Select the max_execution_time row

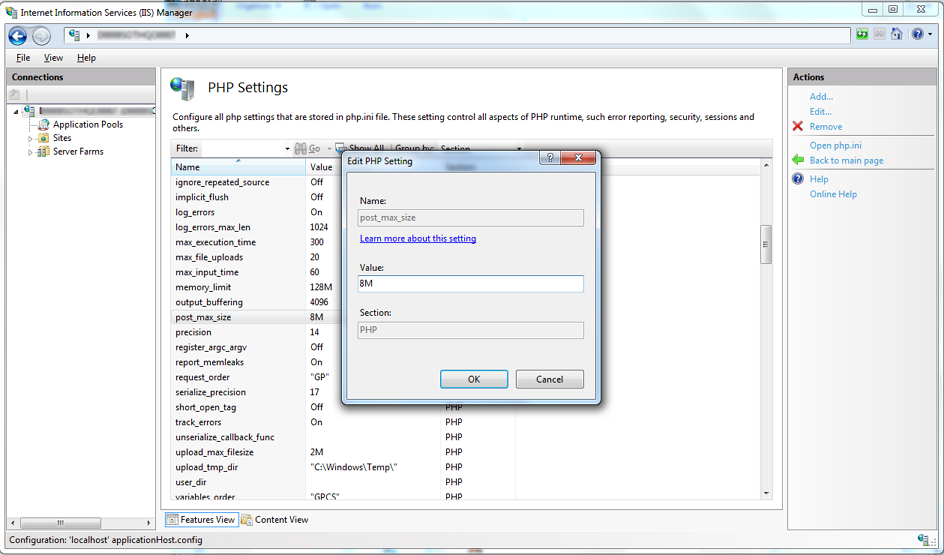[x=257, y=242]
